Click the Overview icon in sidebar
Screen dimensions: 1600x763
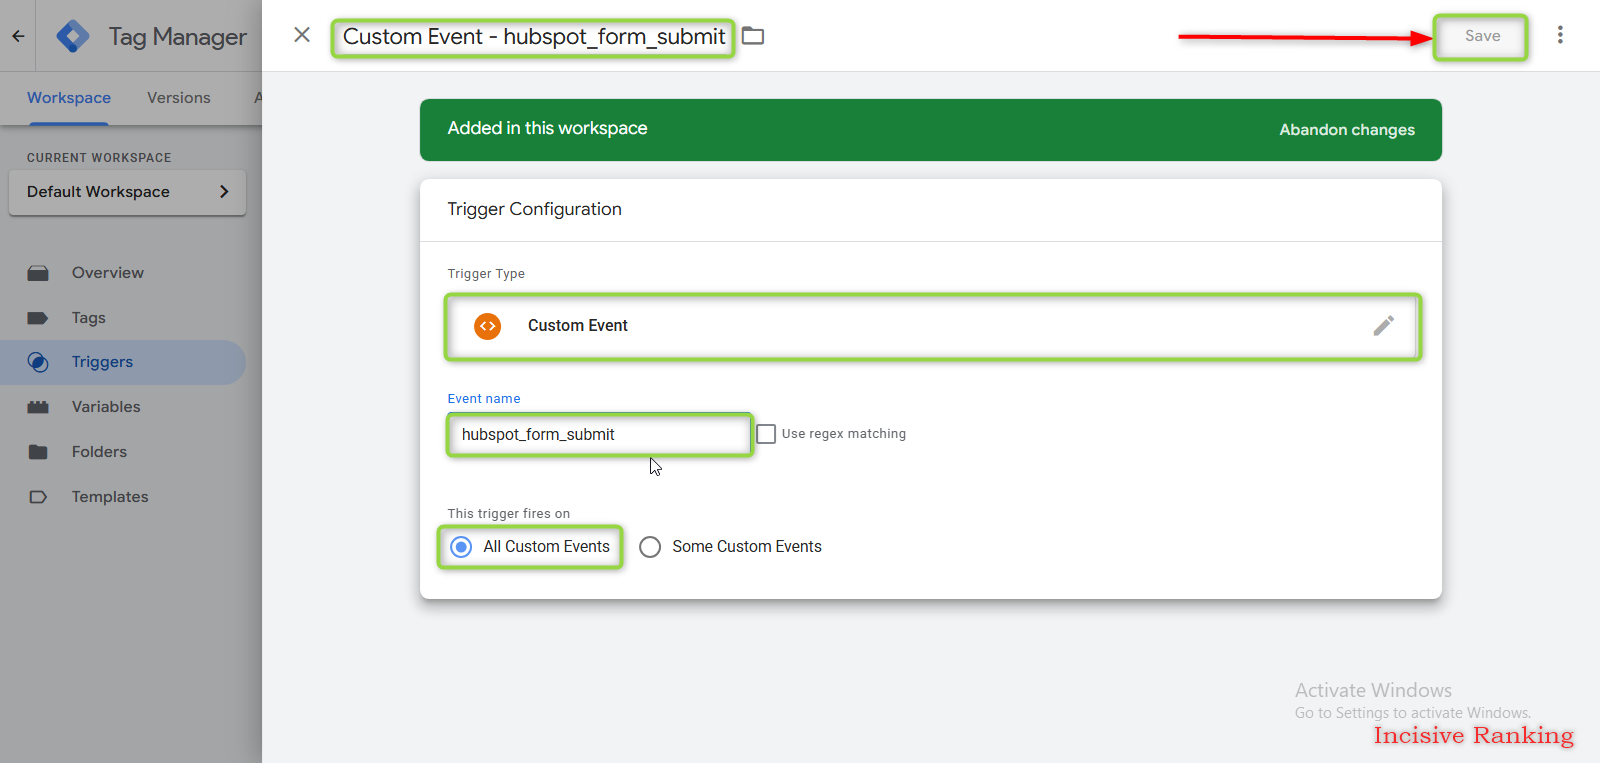pos(38,273)
